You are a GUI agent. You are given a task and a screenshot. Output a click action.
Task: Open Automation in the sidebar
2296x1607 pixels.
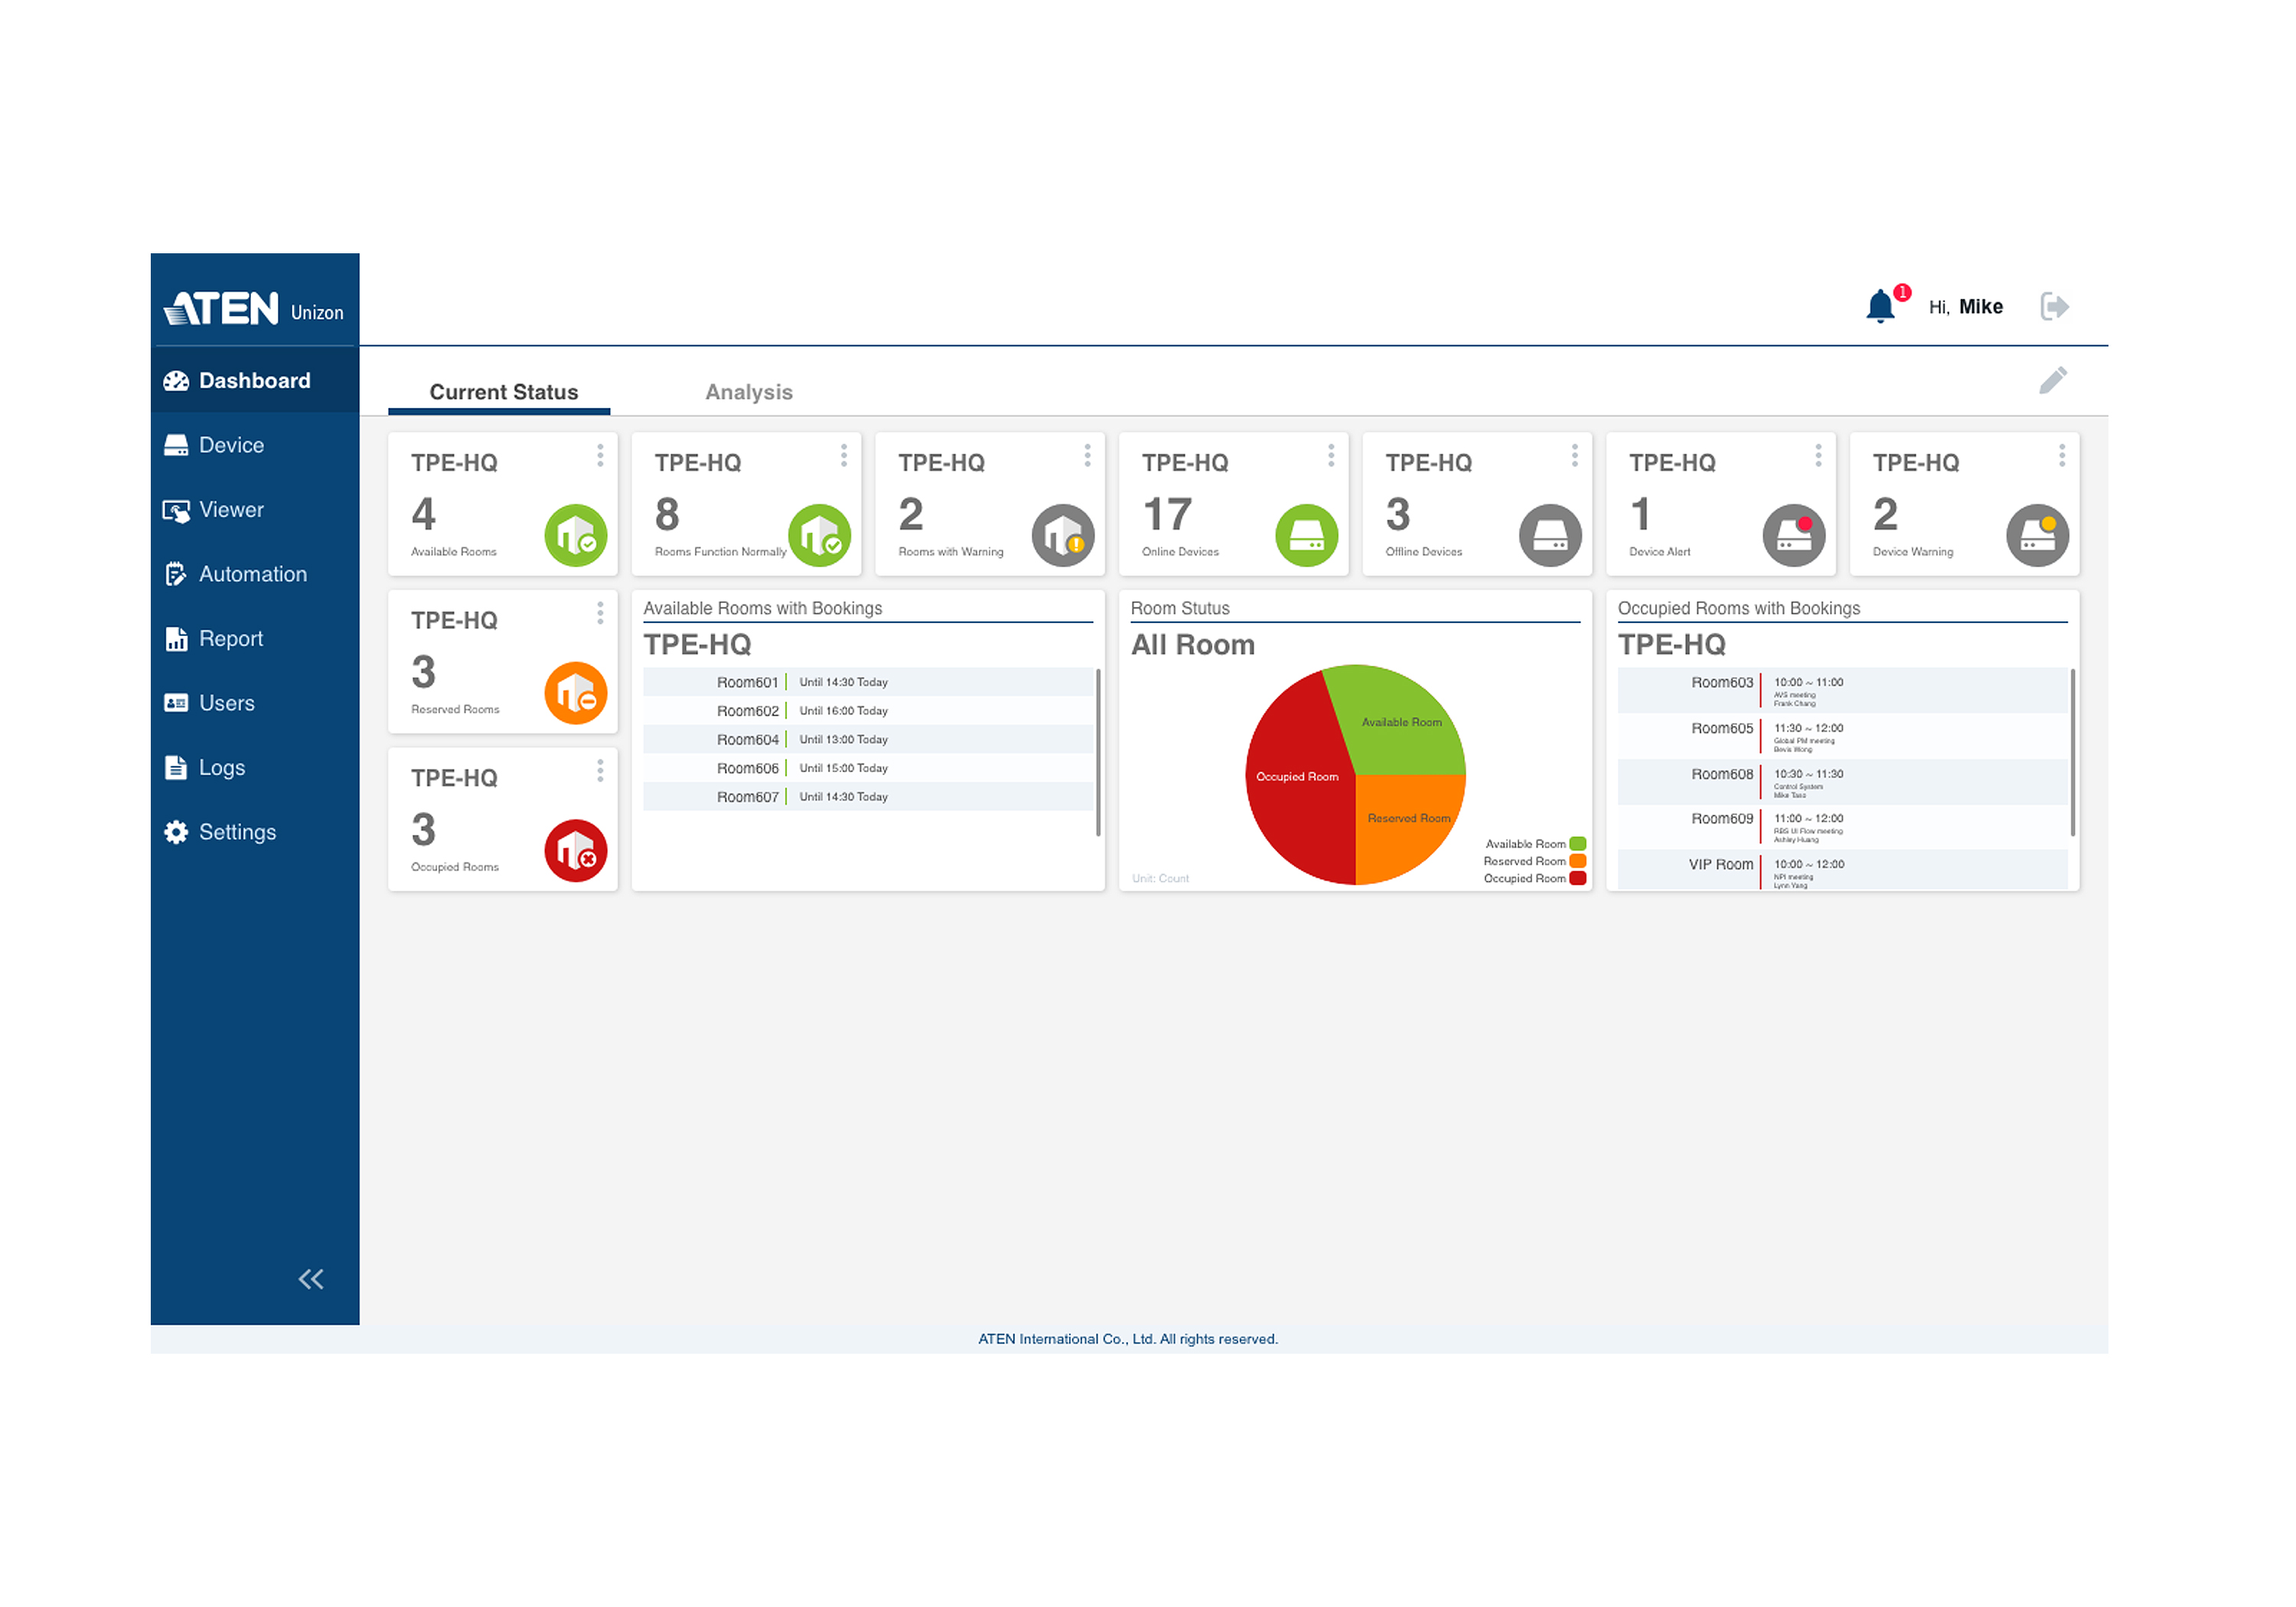252,574
